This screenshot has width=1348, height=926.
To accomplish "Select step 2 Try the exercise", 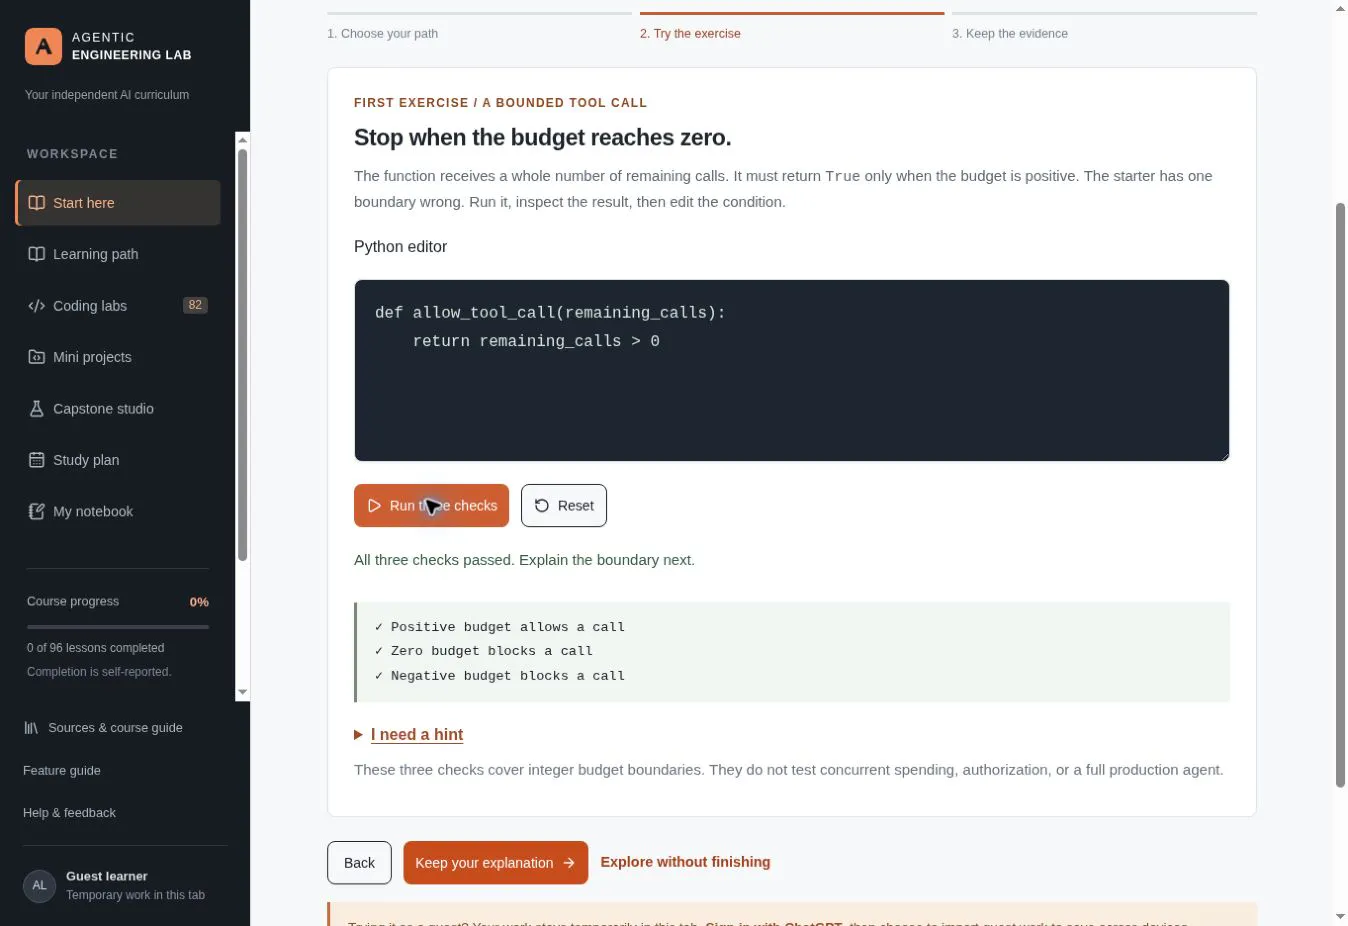I will click(792, 27).
